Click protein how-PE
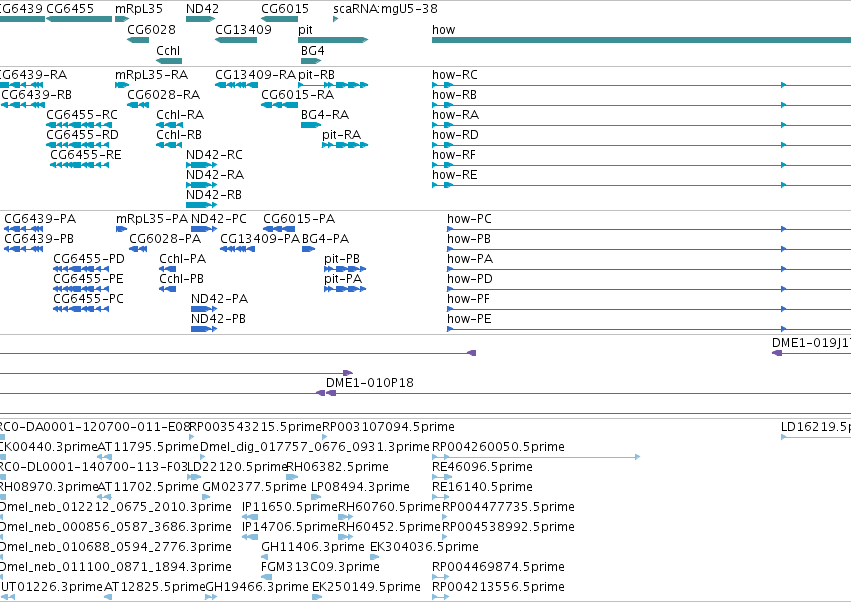Viewport: 851px width, 602px height. click(x=469, y=319)
